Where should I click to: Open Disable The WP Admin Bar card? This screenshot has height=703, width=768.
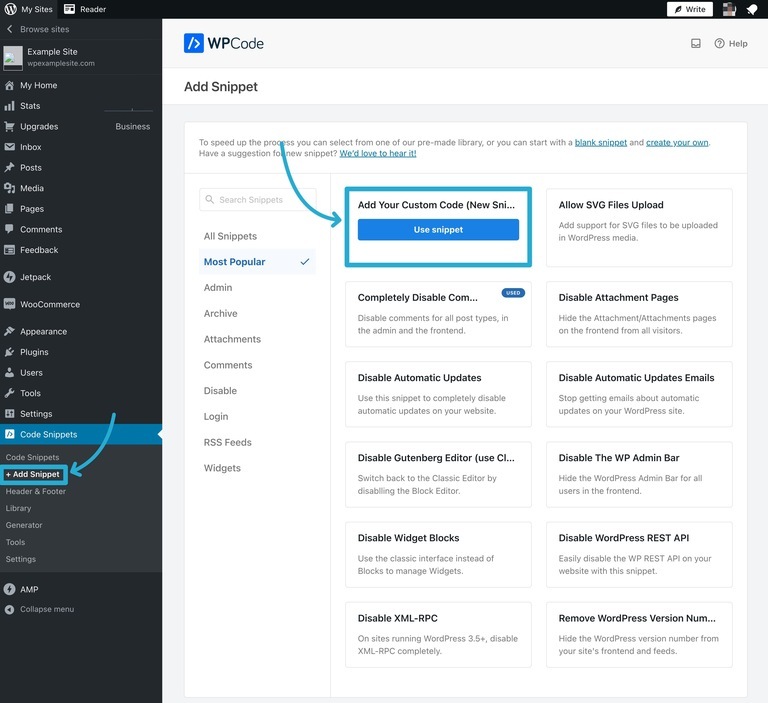(639, 474)
